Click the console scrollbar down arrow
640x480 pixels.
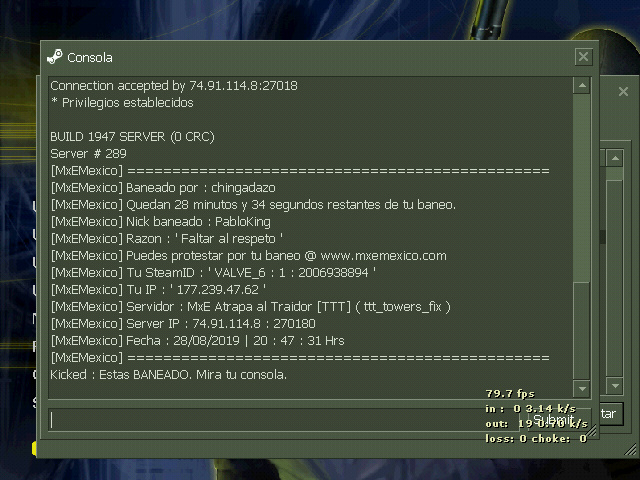[x=582, y=389]
